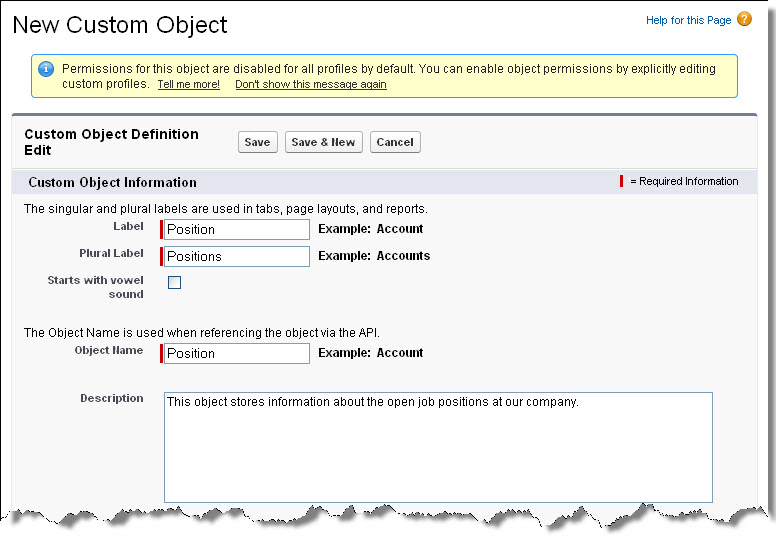The height and width of the screenshot is (536, 776).
Task: Click the Object Name field caption
Action: click(x=109, y=350)
